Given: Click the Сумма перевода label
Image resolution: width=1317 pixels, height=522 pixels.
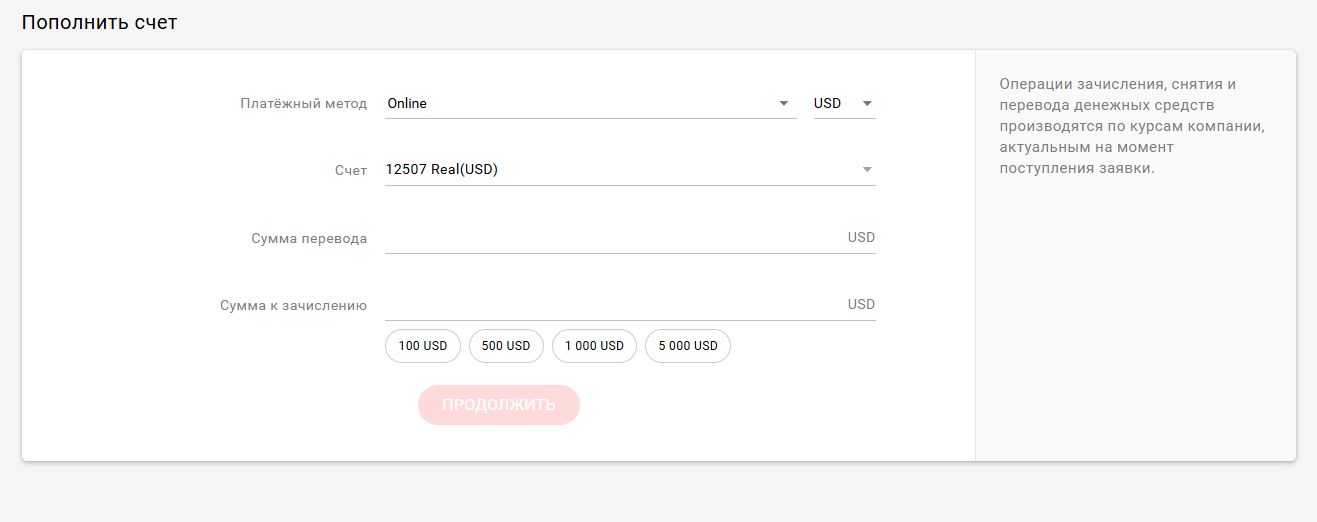Looking at the screenshot, I should [x=309, y=239].
